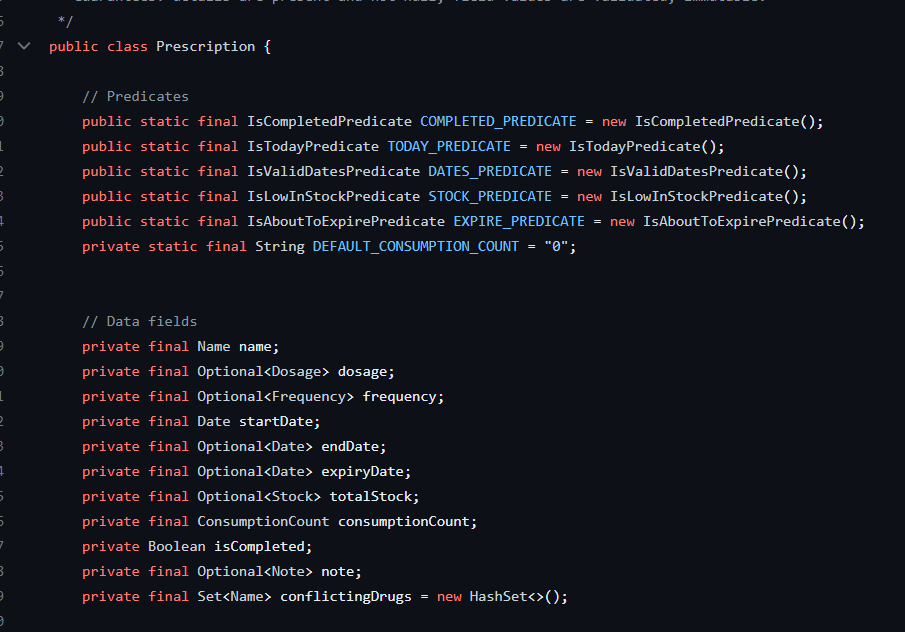The width and height of the screenshot is (905, 632).
Task: Click the 'isCompleted' field identifier
Action: pos(259,547)
